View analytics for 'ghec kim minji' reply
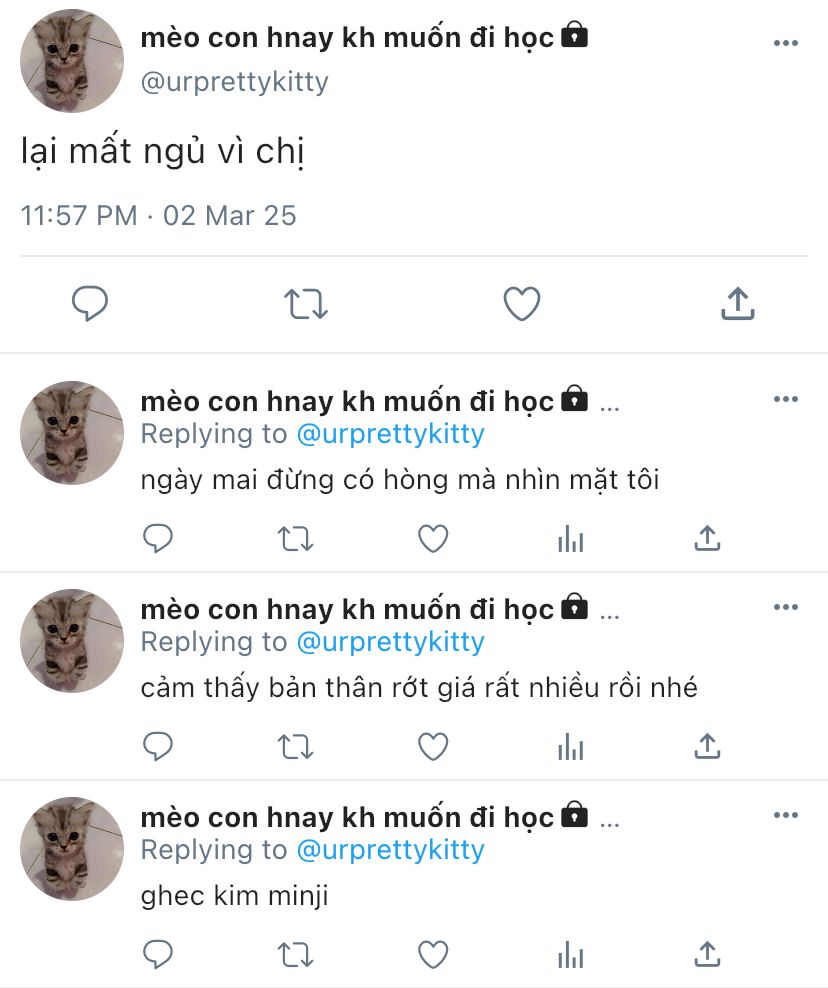The image size is (828, 988). 571,955
